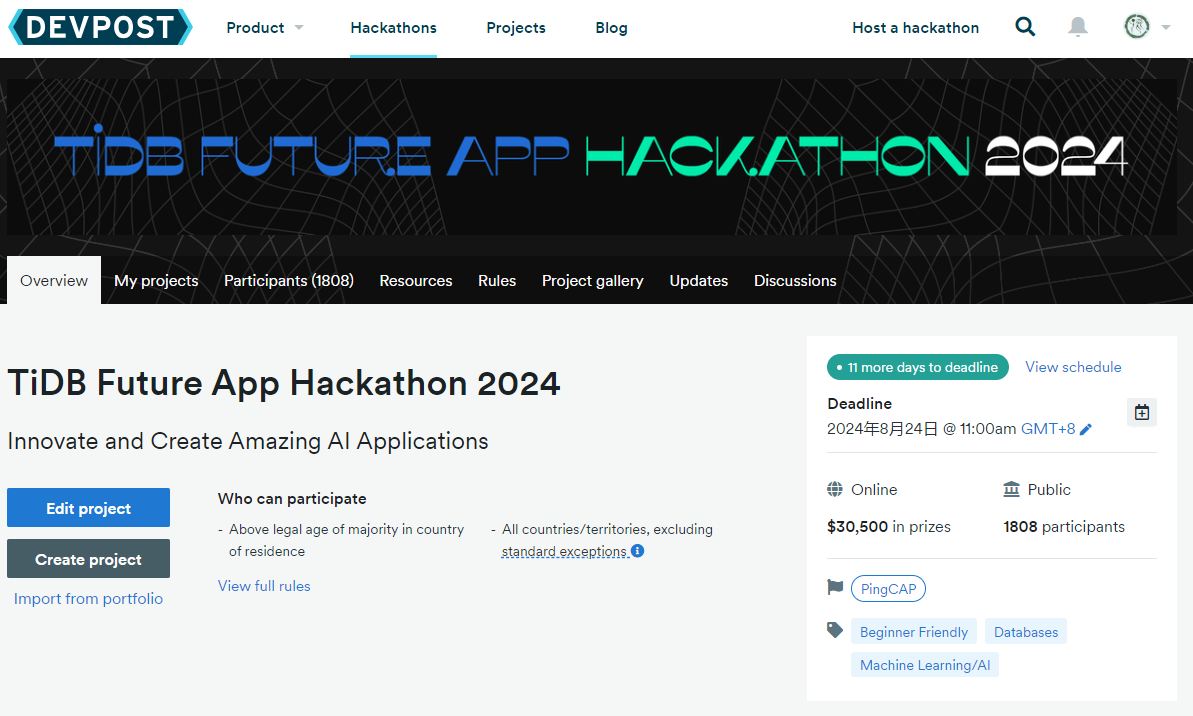Click Host a hackathon
Screen dimensions: 1193x716
click(x=915, y=27)
